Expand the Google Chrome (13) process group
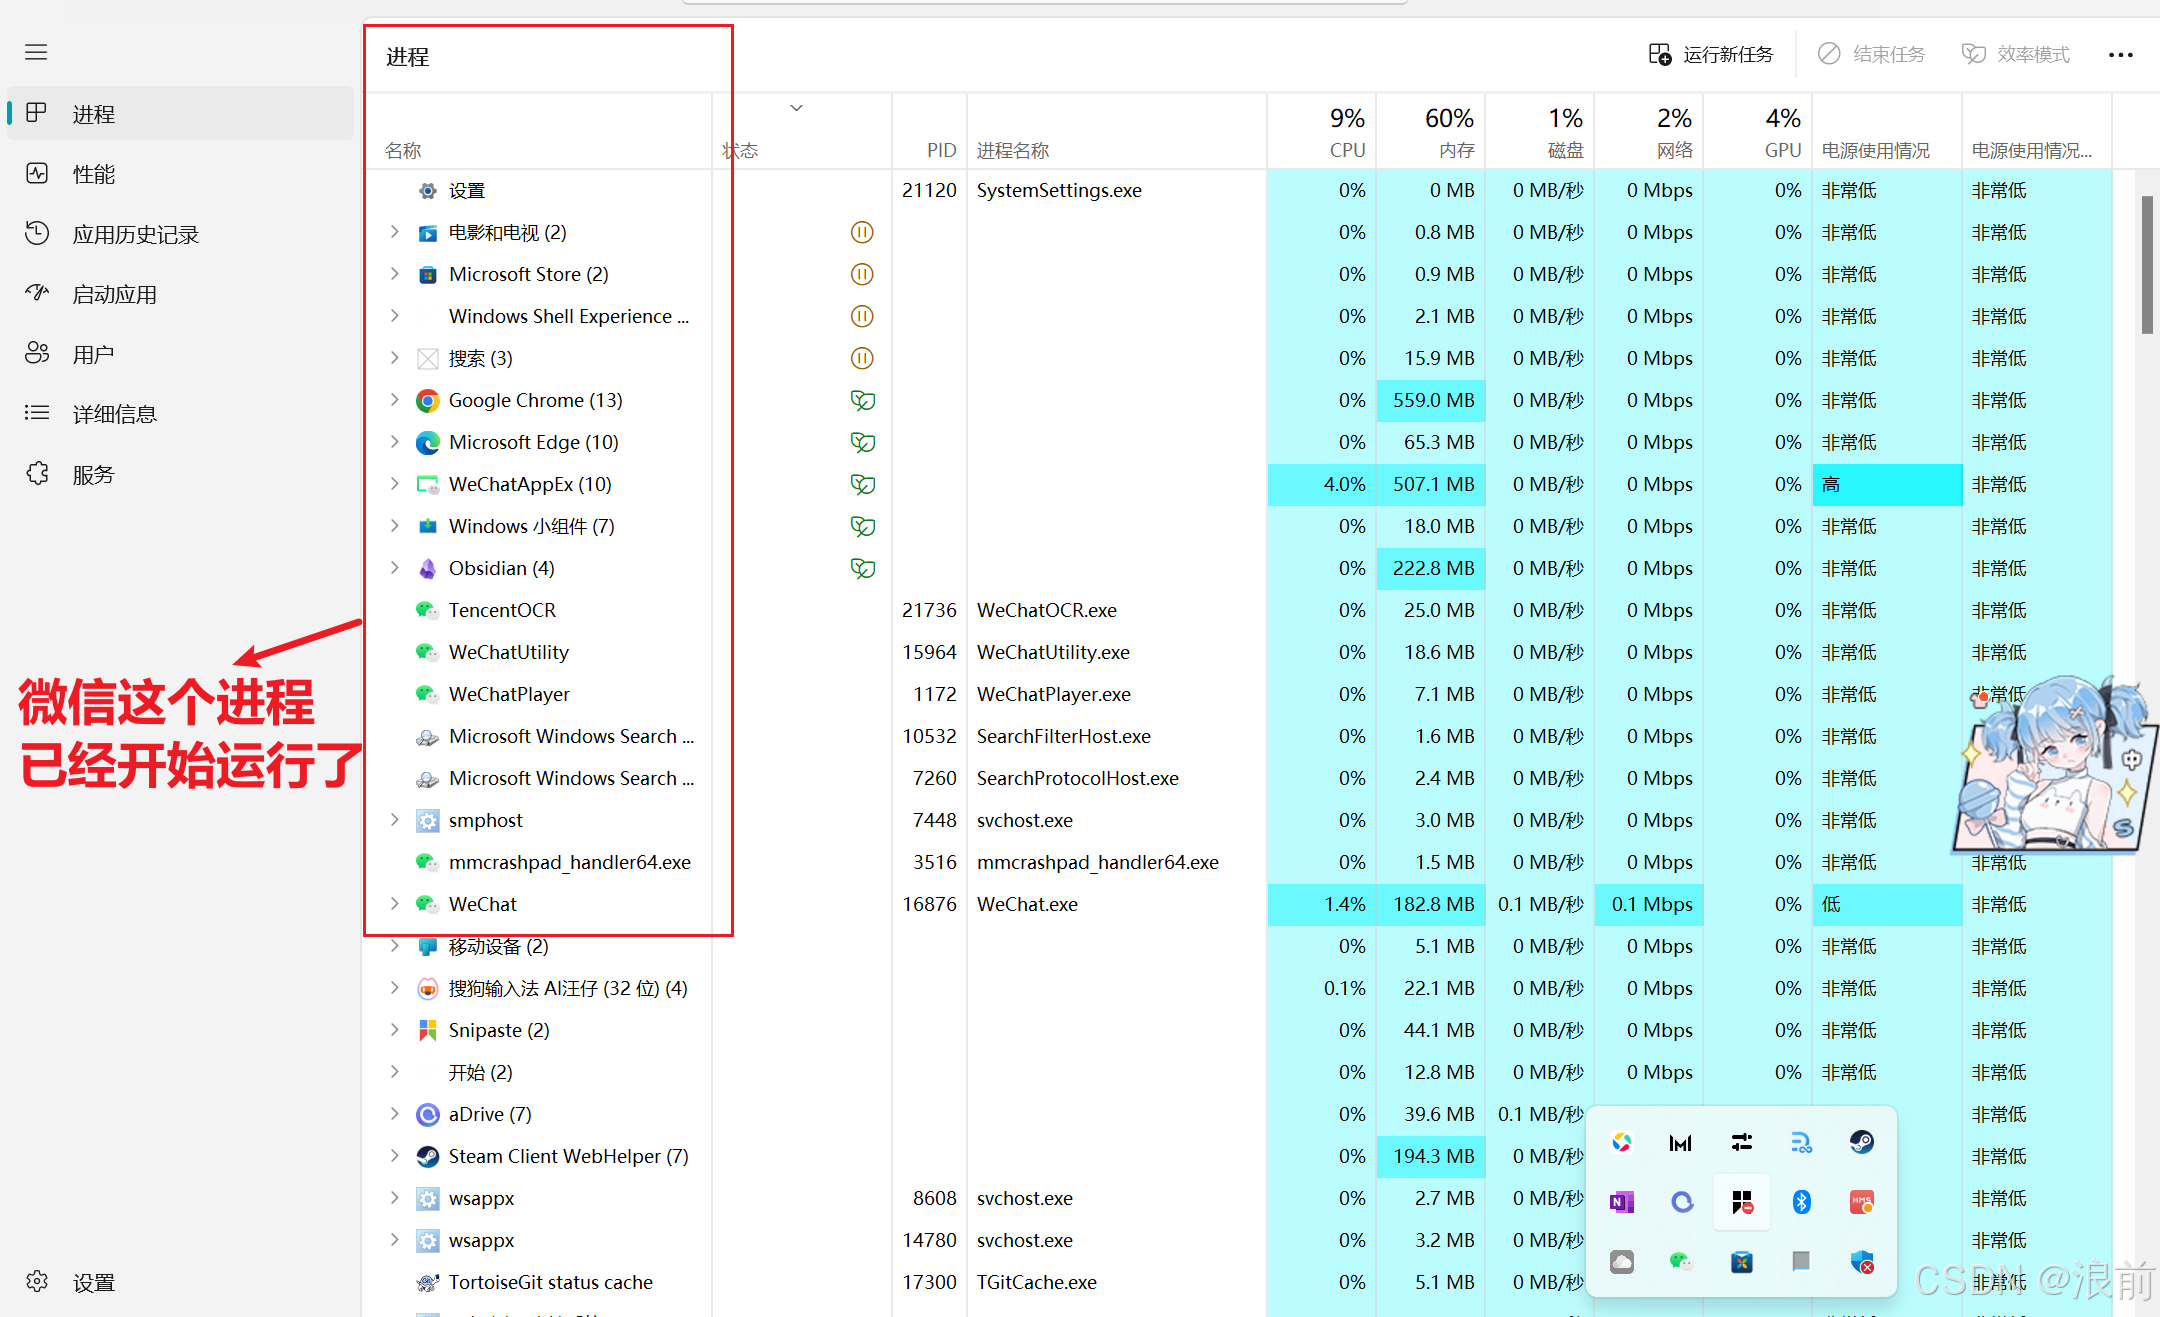 point(395,400)
